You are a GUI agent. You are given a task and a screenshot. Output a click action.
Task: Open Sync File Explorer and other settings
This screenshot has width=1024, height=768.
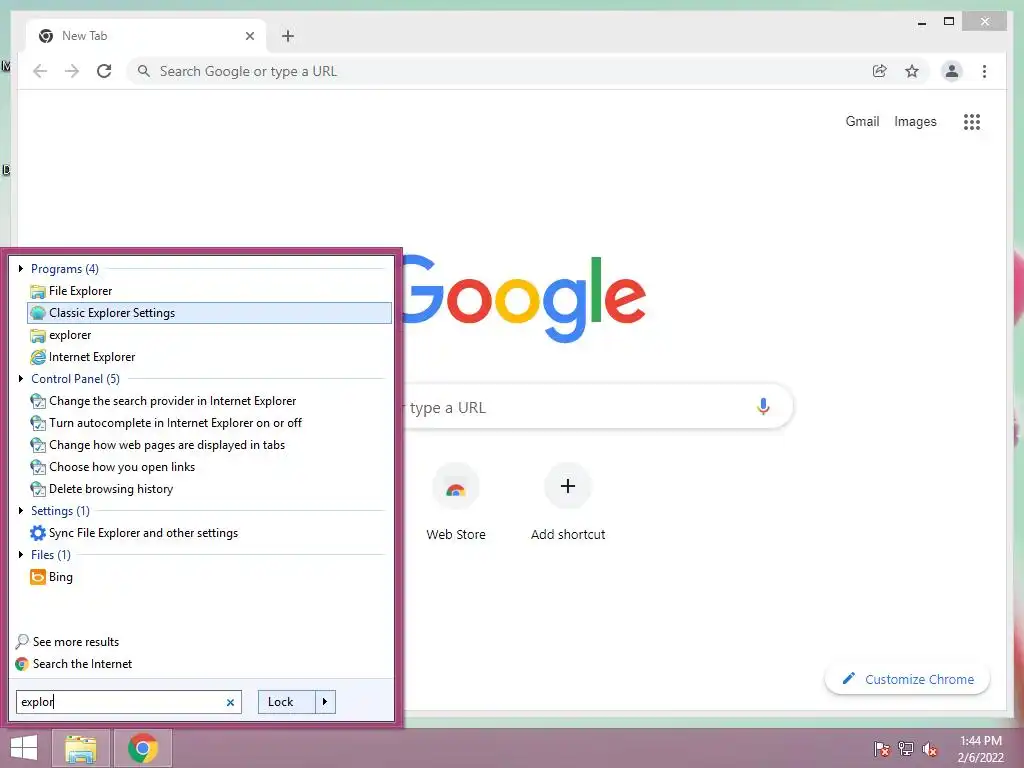(209, 533)
